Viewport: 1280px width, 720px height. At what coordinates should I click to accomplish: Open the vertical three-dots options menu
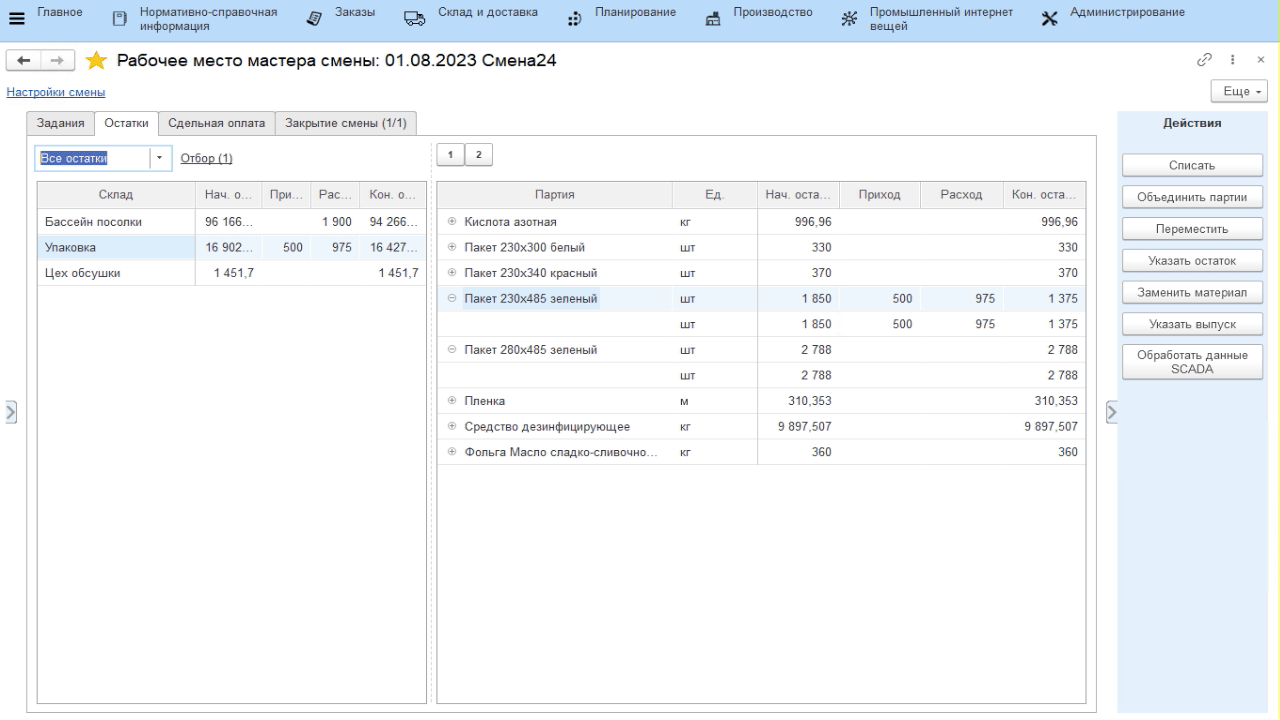pos(1234,60)
